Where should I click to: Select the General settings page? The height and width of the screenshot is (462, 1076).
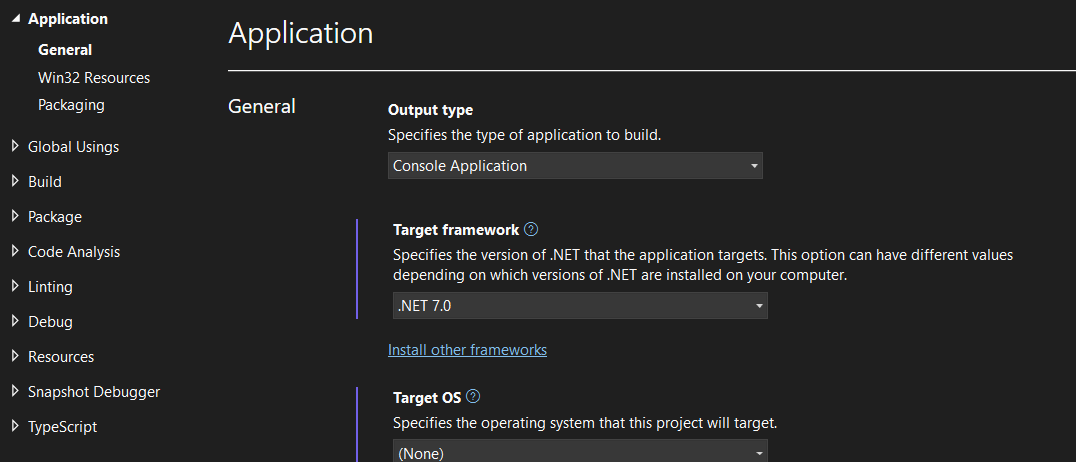(65, 49)
